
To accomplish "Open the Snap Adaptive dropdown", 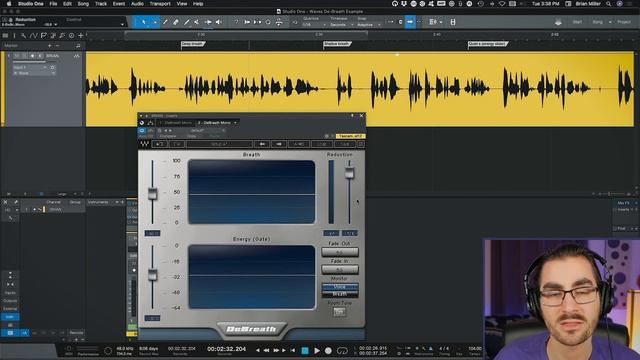I will (x=368, y=25).
